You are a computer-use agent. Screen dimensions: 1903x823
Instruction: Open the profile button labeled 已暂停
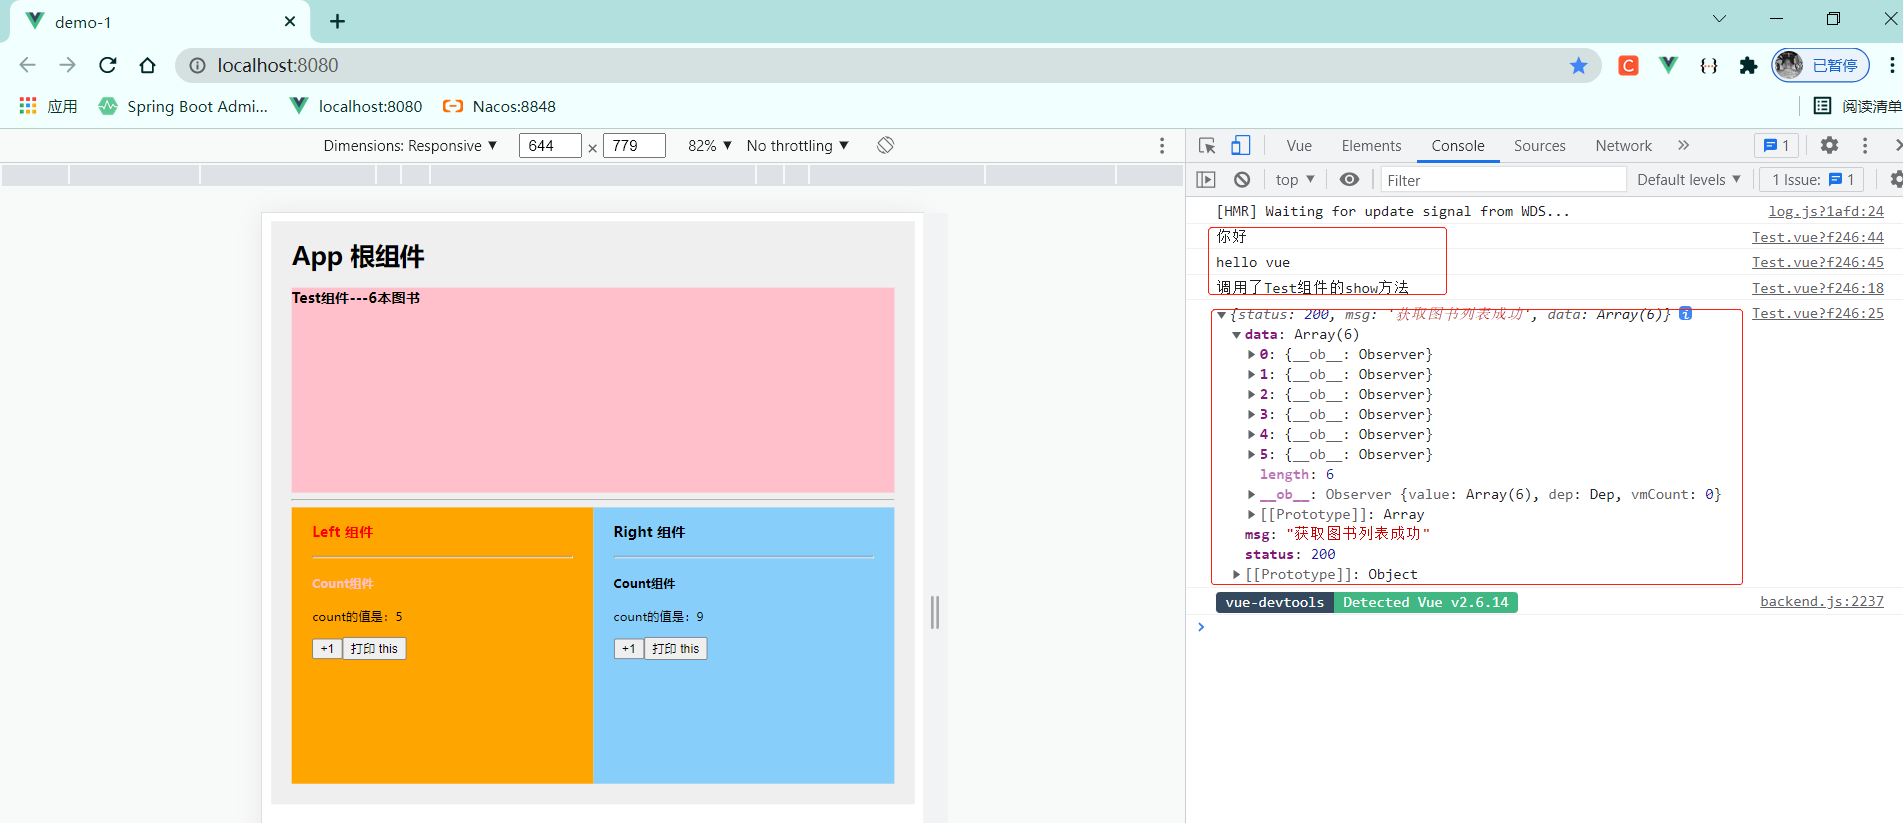pyautogui.click(x=1820, y=65)
